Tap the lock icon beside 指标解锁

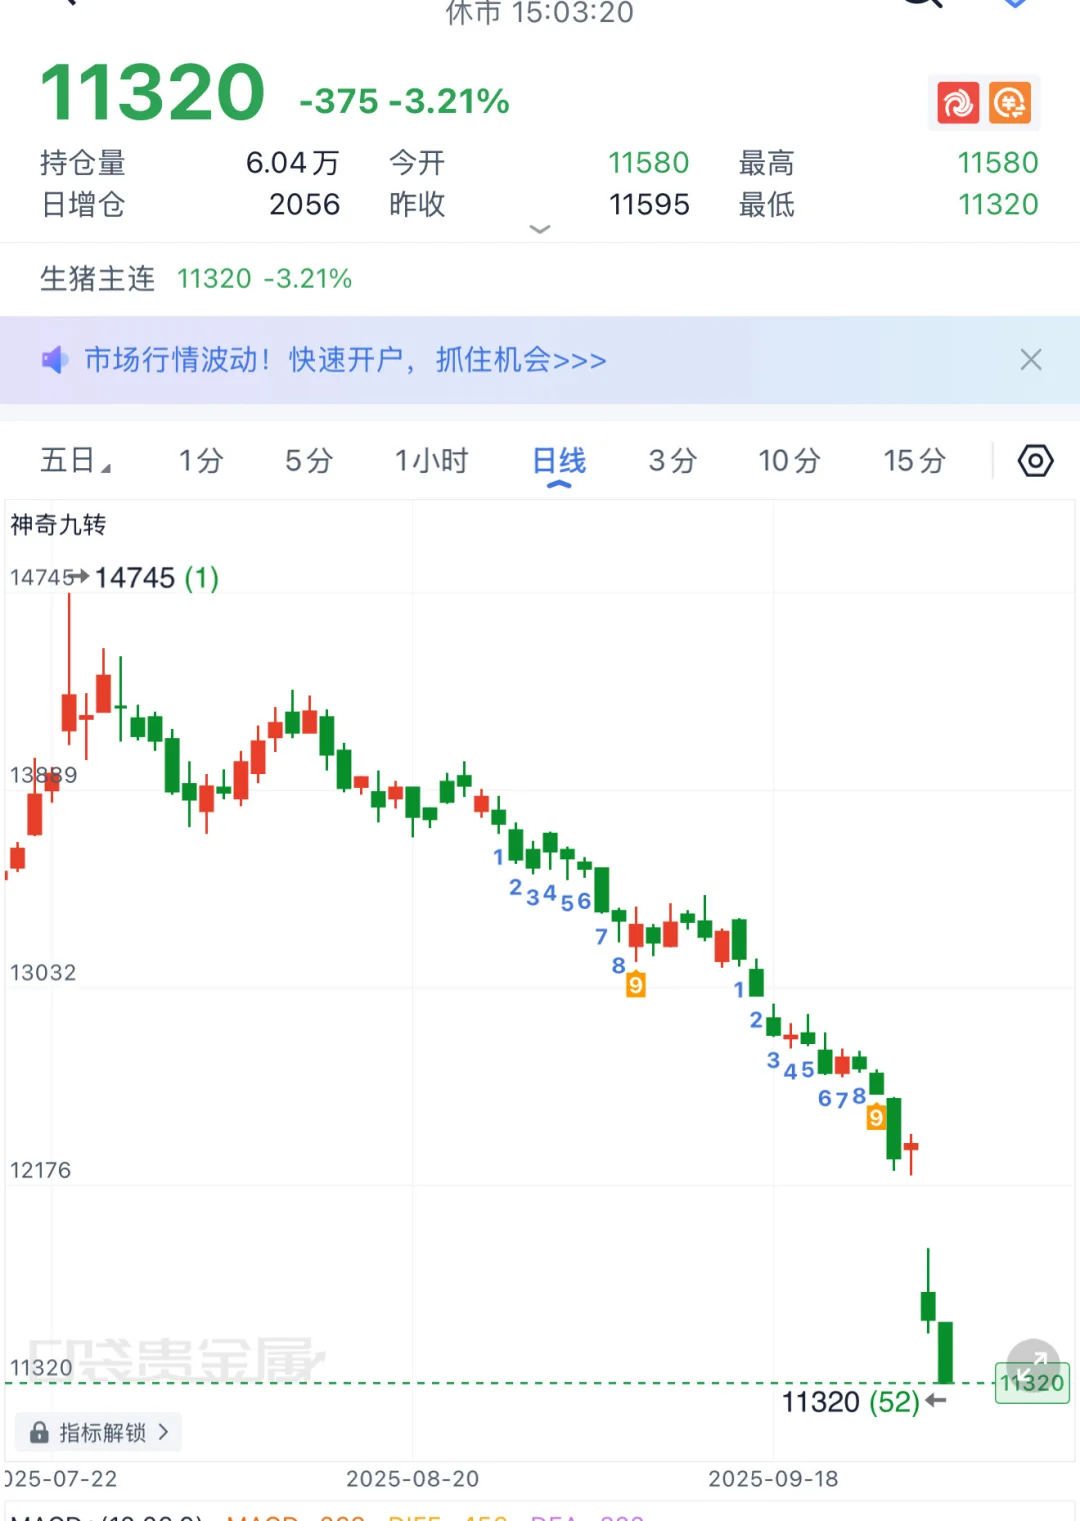point(39,1432)
